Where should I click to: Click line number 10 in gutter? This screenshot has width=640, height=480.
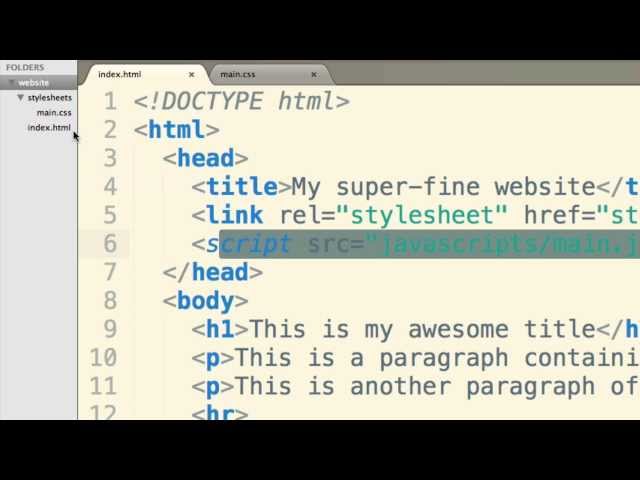pos(104,358)
